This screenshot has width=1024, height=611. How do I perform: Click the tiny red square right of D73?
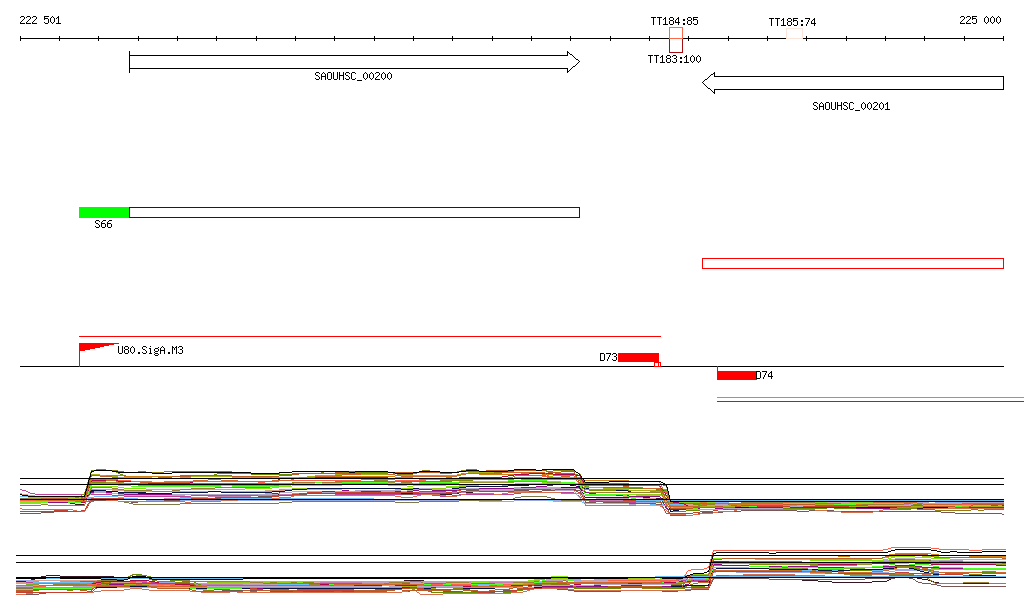(x=657, y=364)
